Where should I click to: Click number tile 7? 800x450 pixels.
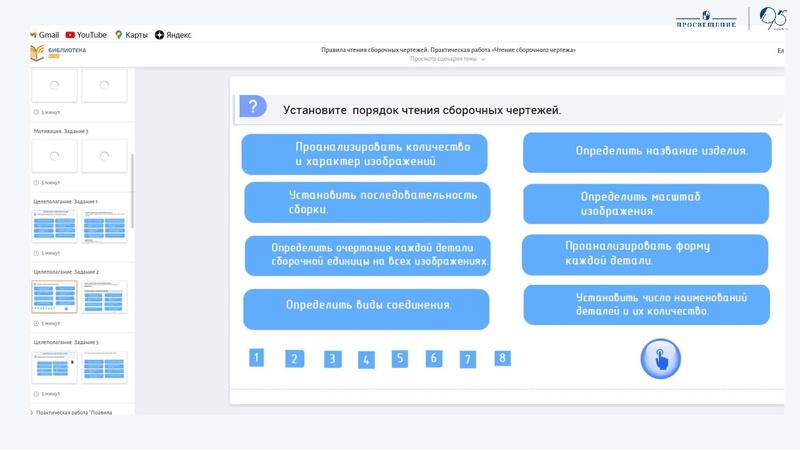pyautogui.click(x=468, y=359)
